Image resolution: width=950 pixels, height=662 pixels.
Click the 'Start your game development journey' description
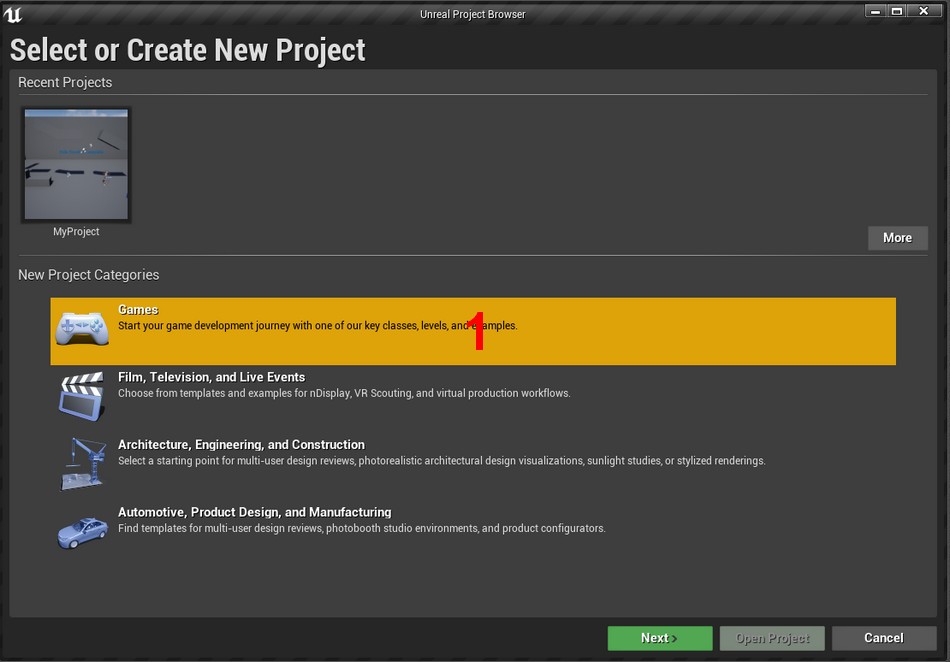pos(317,325)
